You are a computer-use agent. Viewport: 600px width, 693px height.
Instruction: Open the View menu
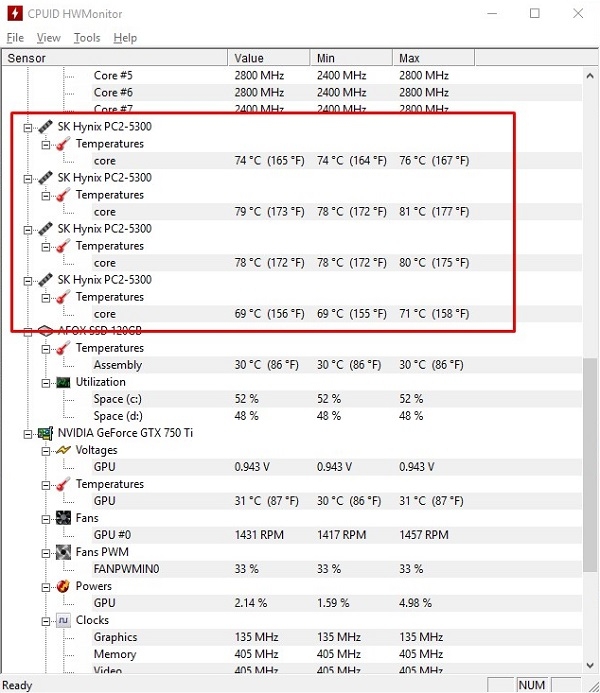(x=48, y=38)
